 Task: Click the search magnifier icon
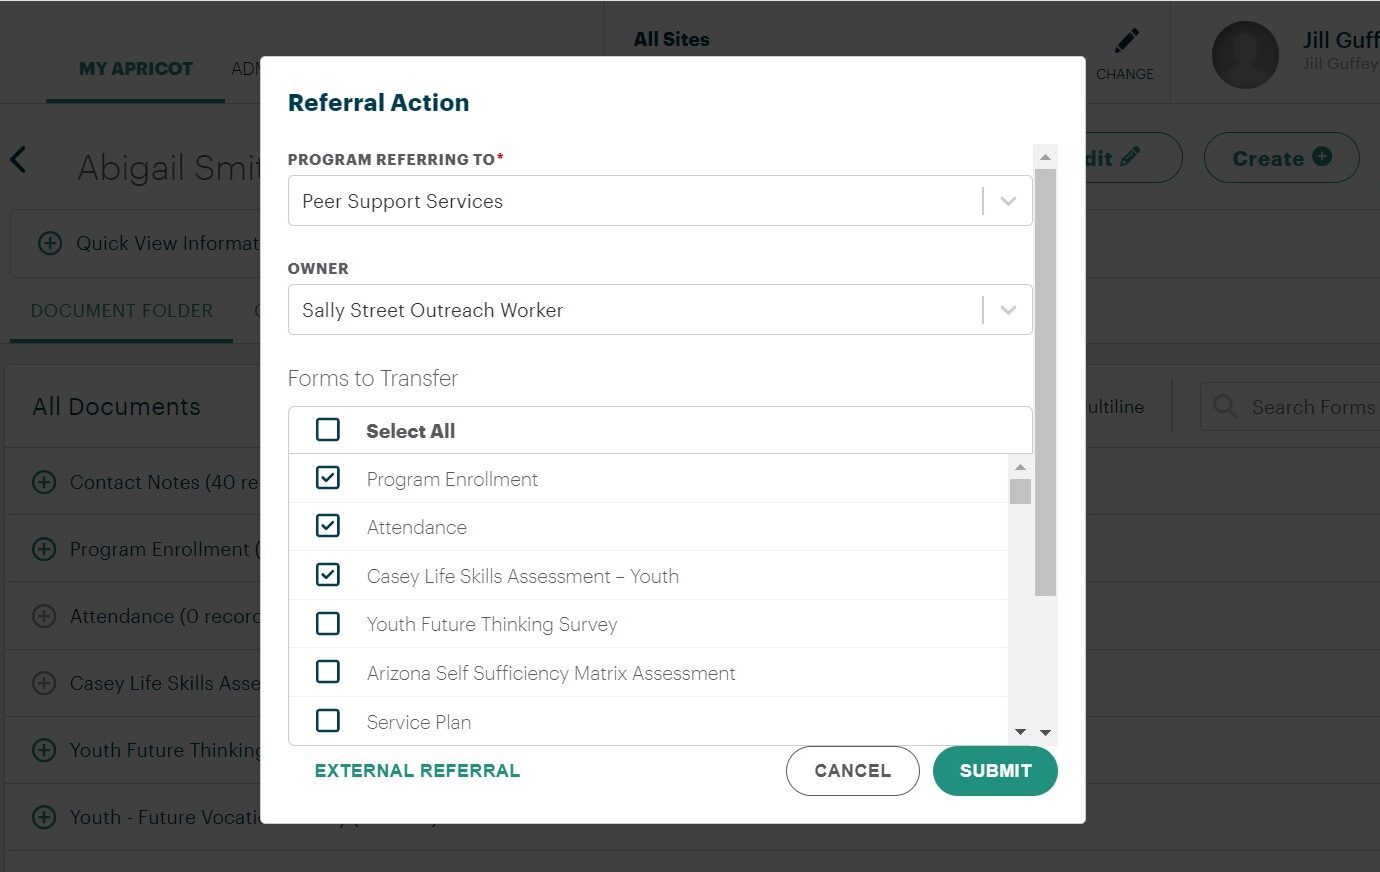point(1224,406)
